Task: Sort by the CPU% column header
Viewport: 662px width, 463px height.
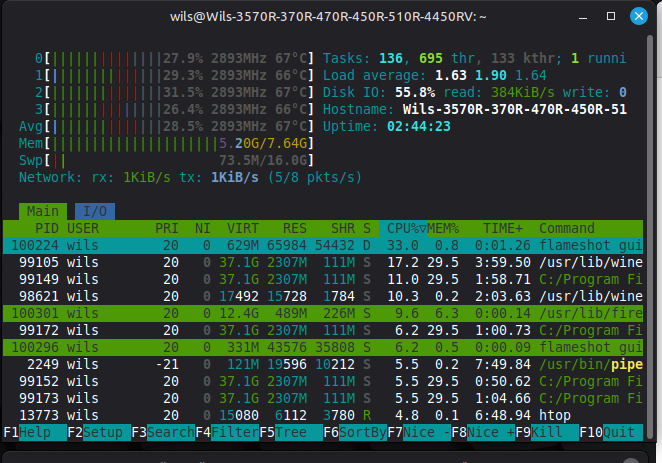Action: (x=404, y=228)
